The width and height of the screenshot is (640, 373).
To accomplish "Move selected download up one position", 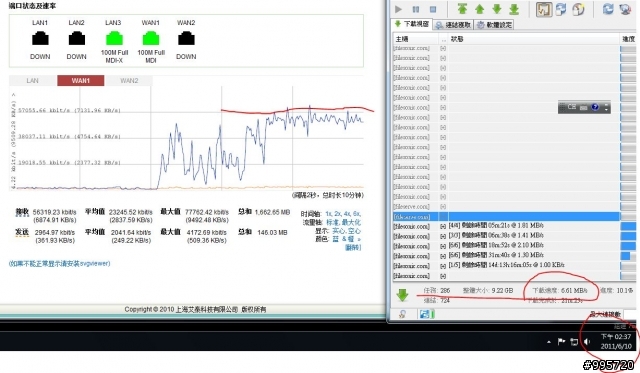I will (x=480, y=9).
